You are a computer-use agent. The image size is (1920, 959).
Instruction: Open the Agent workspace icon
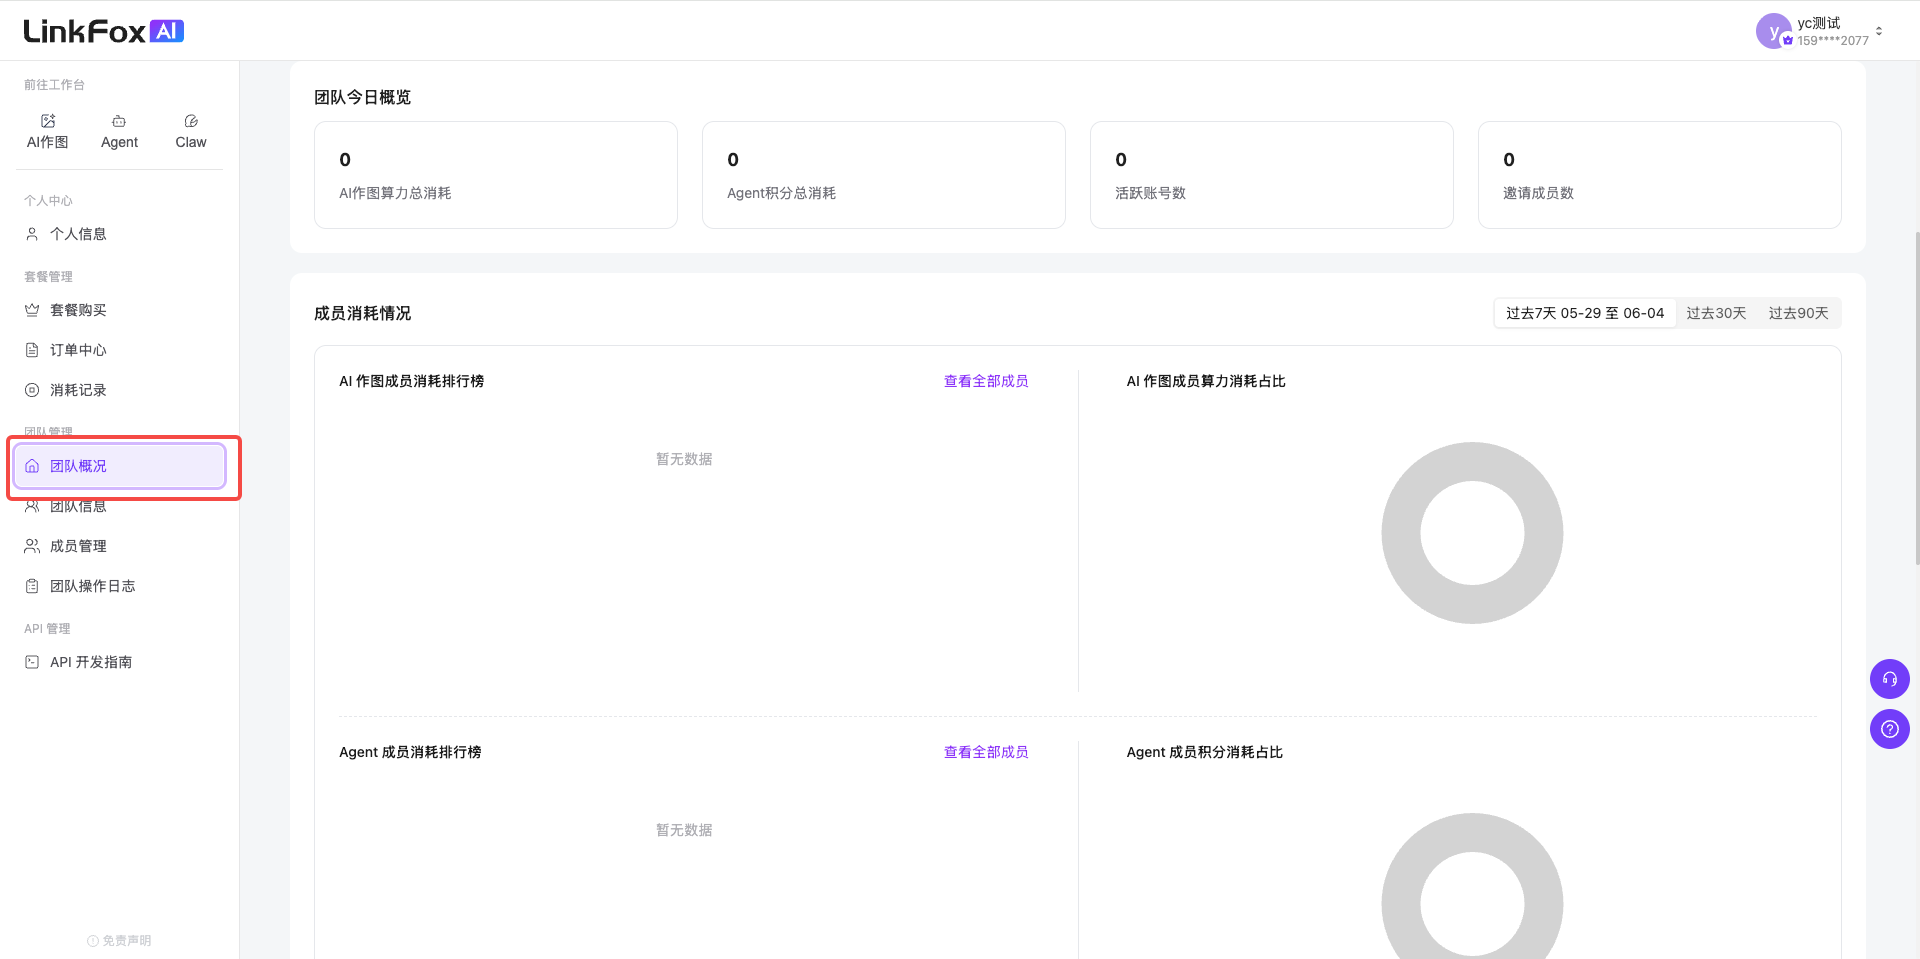pos(119,121)
